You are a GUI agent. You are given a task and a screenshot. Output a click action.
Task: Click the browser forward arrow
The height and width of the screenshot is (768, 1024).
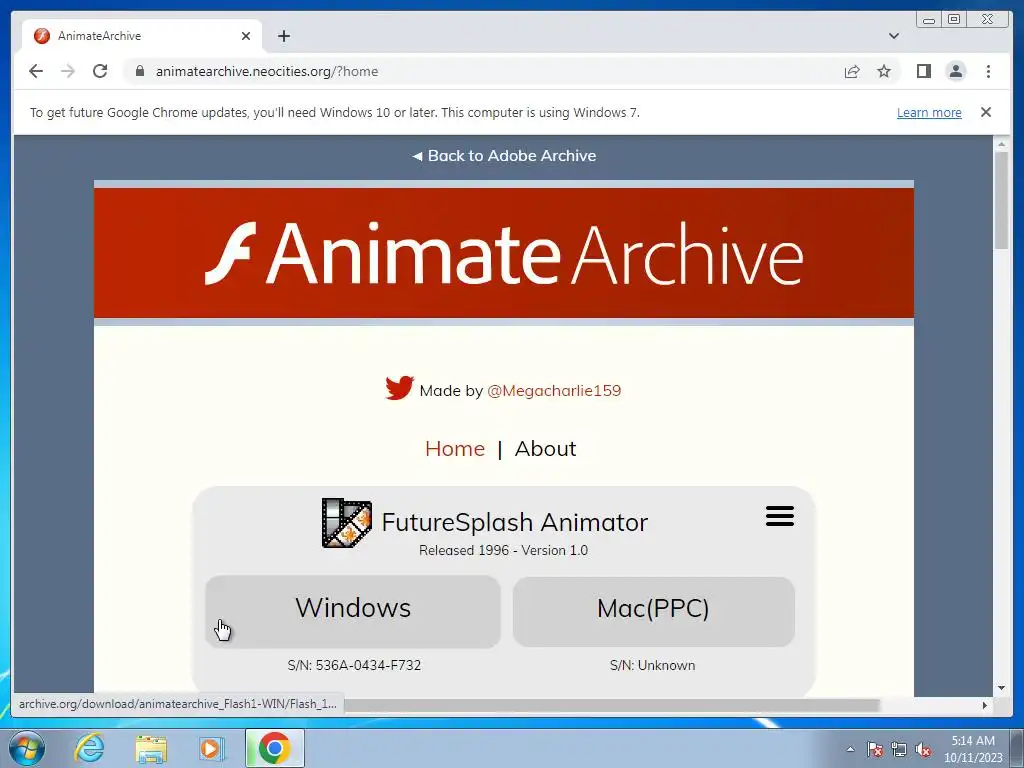point(68,71)
